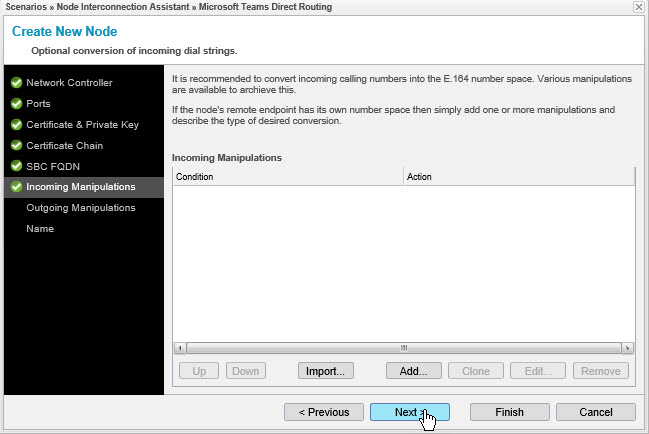
Task: Click the green check icon beside Ports
Action: click(x=16, y=104)
